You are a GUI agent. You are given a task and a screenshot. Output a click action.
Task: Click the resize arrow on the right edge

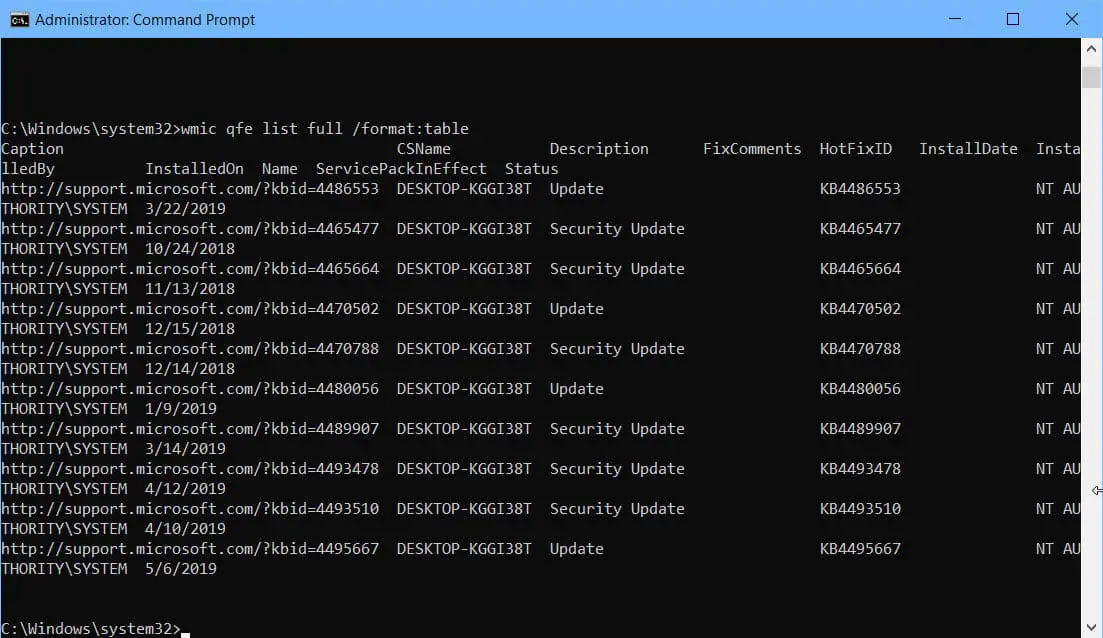click(1097, 490)
